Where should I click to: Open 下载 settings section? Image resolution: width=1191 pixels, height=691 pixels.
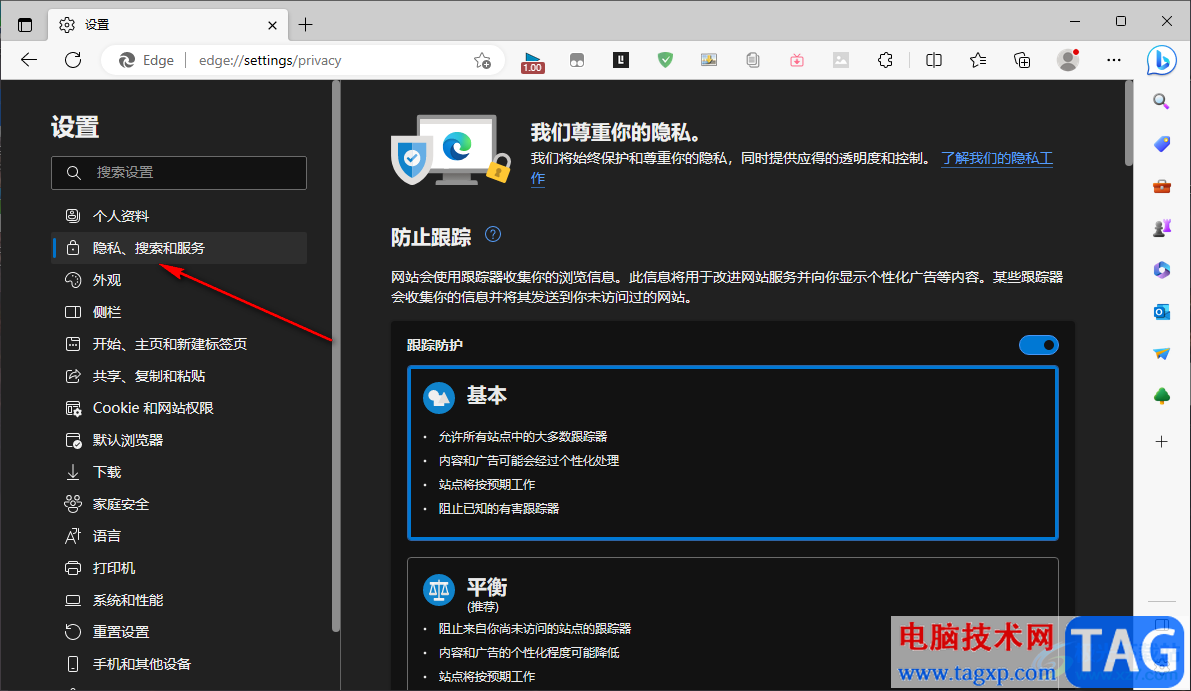(179, 472)
